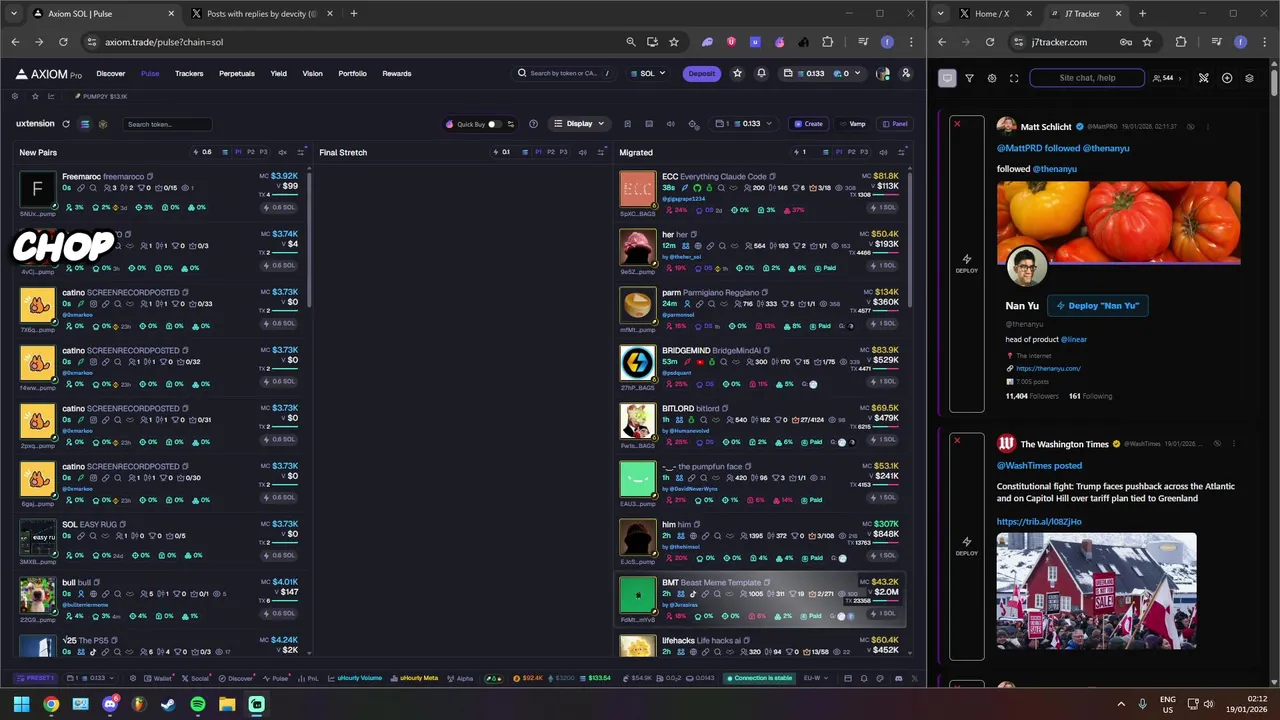Mute the Final Stretch column sound
Image resolution: width=1280 pixels, height=720 pixels.
583,152
